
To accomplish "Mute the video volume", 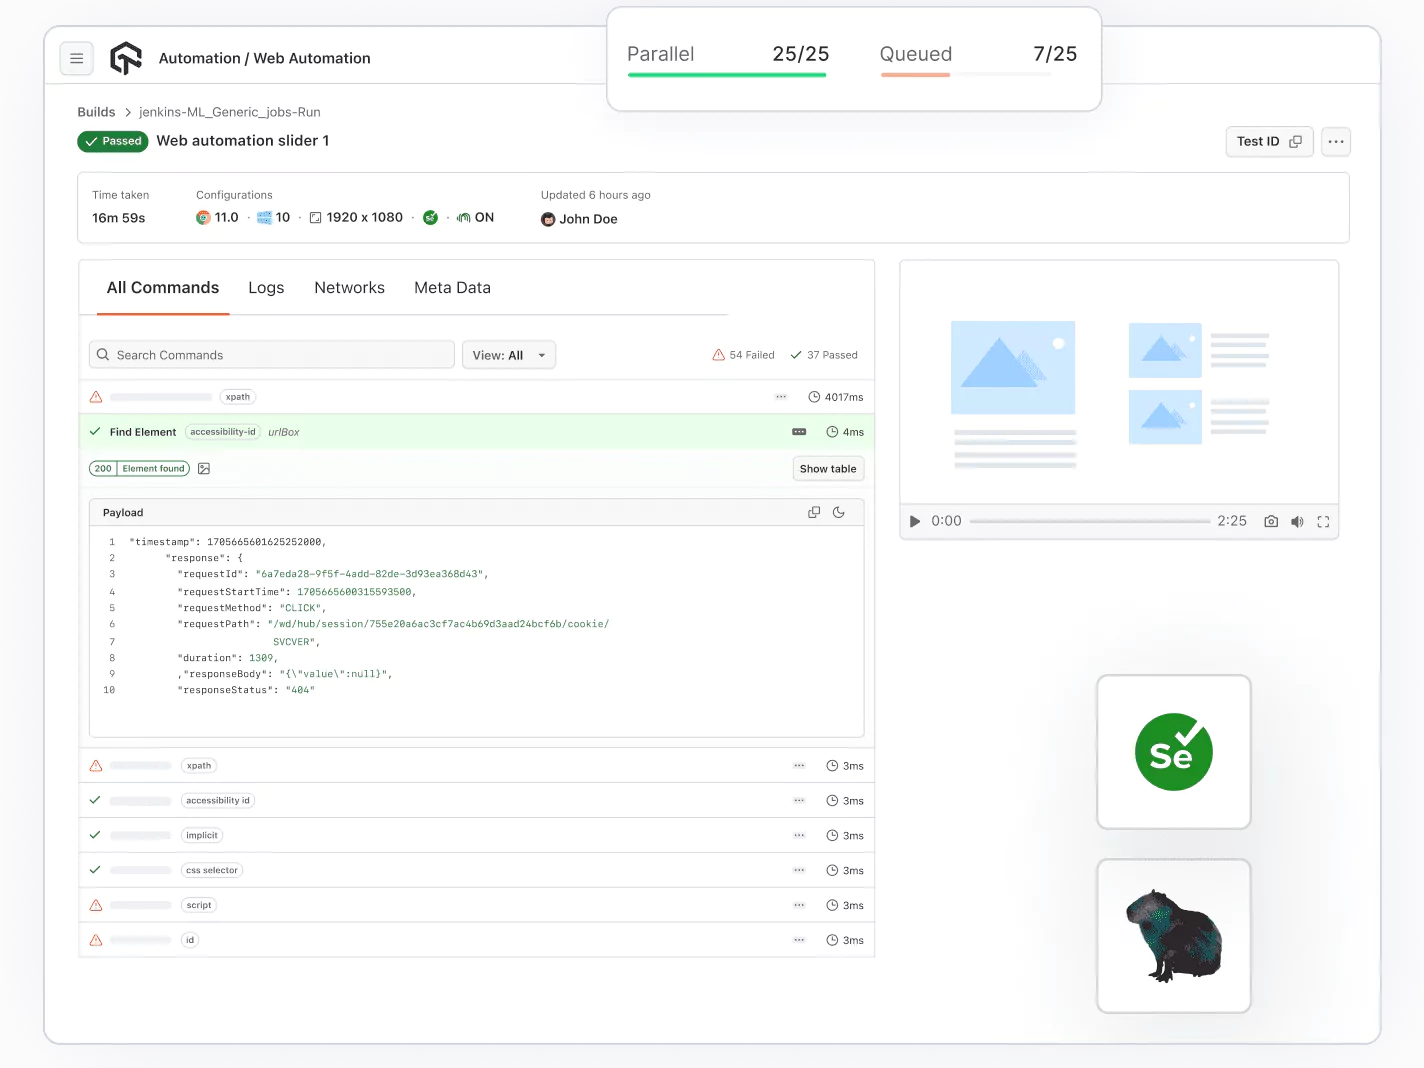I will pyautogui.click(x=1297, y=521).
